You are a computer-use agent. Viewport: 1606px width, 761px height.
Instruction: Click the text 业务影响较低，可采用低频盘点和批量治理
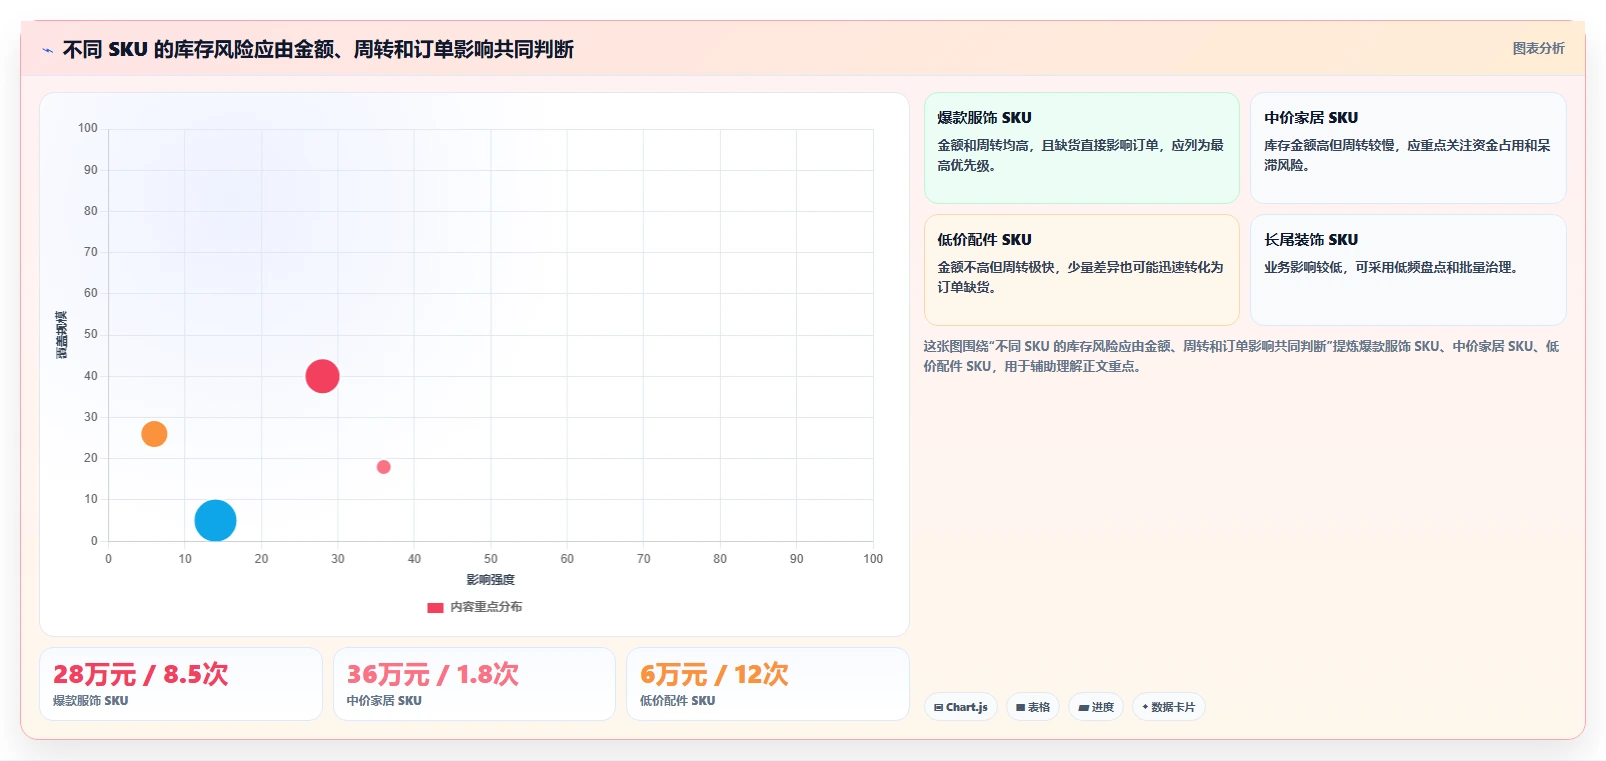click(x=1391, y=268)
